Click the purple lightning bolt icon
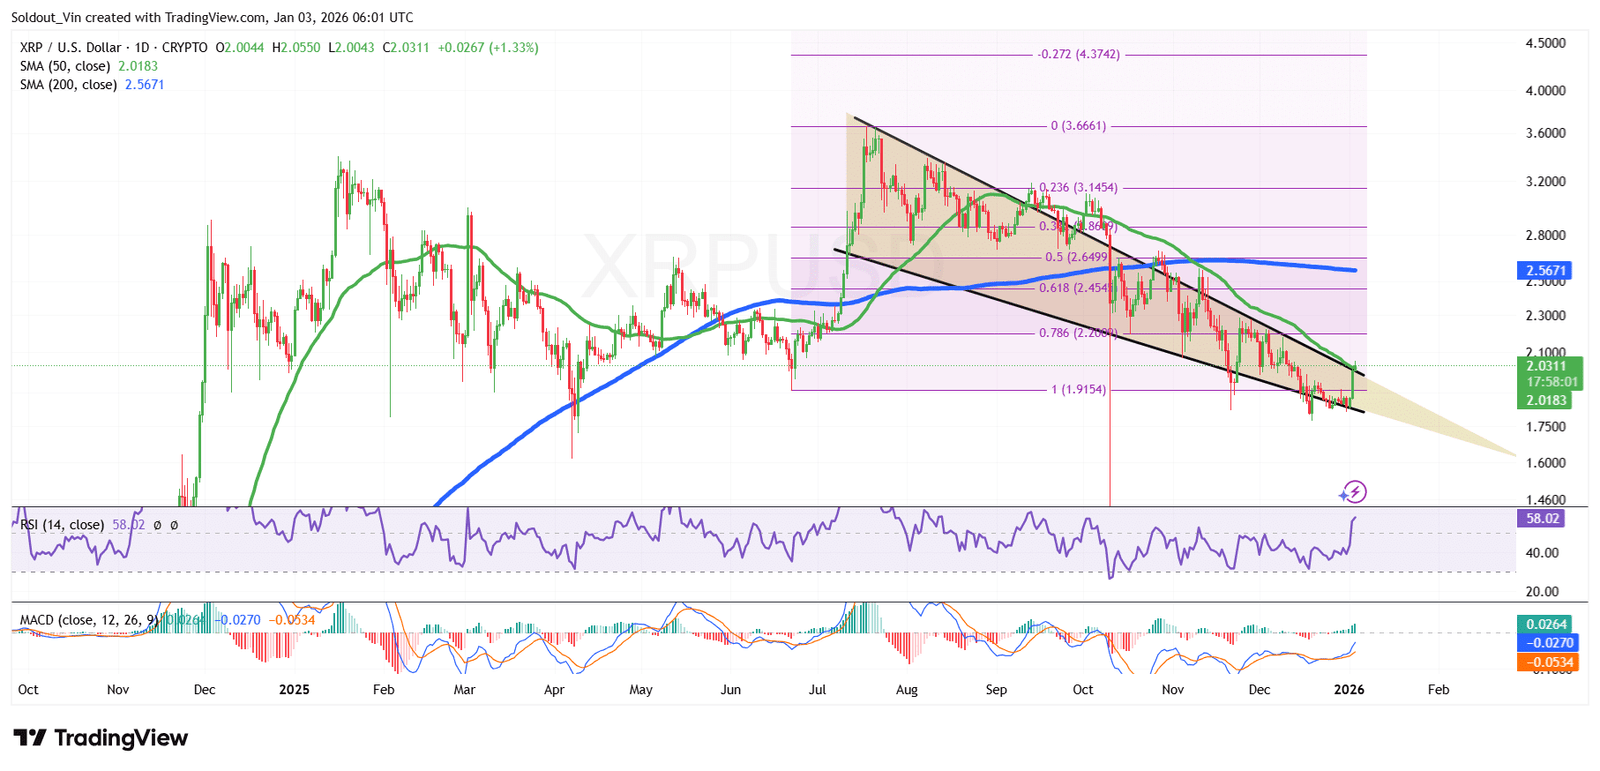1600x771 pixels. [1353, 492]
